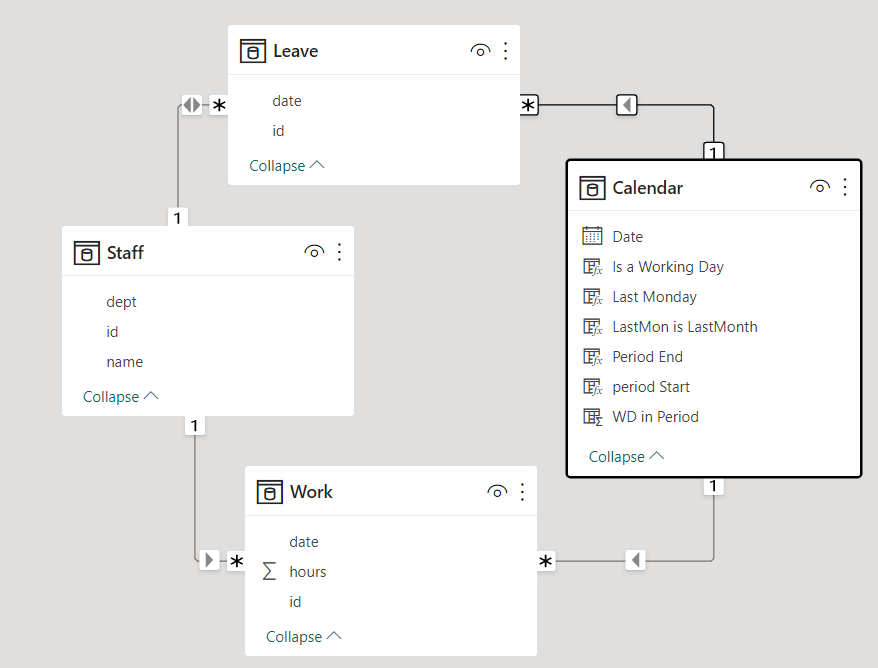This screenshot has height=668, width=878.
Task: Collapse the Calendar table card
Action: (x=627, y=456)
